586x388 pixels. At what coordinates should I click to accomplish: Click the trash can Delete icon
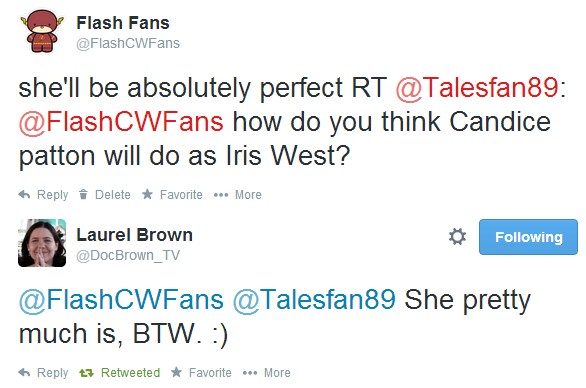coord(83,194)
